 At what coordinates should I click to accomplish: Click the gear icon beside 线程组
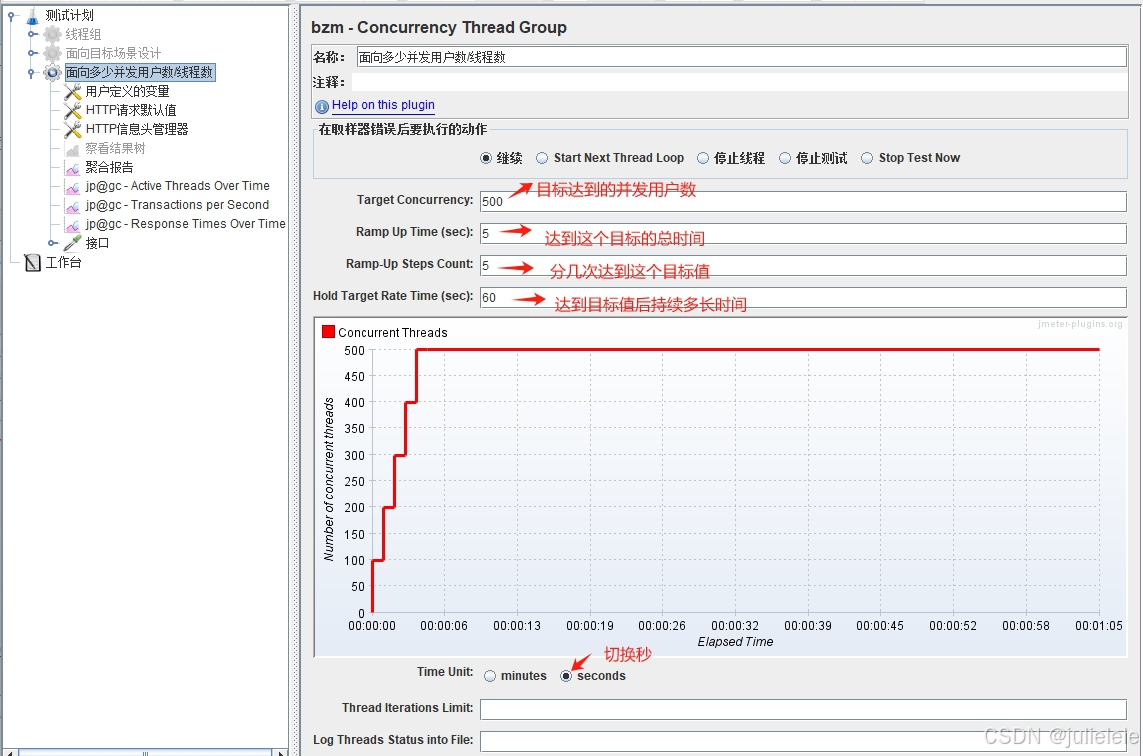pos(52,34)
